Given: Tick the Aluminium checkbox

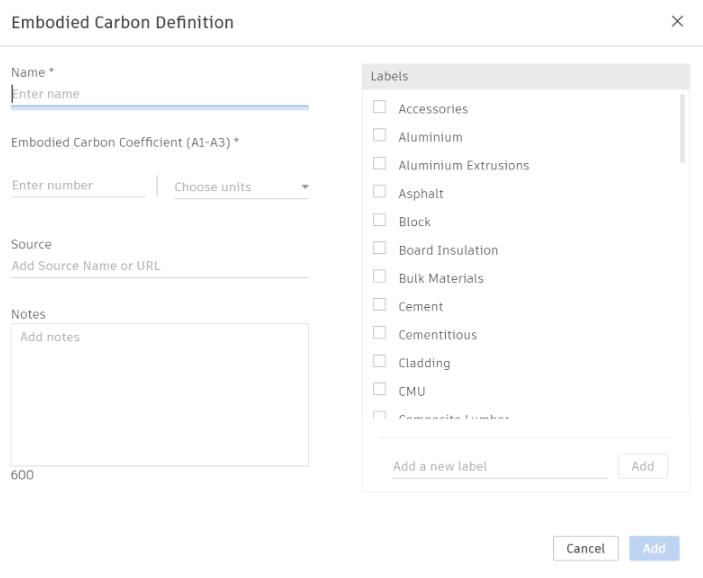Looking at the screenshot, I should tap(380, 136).
